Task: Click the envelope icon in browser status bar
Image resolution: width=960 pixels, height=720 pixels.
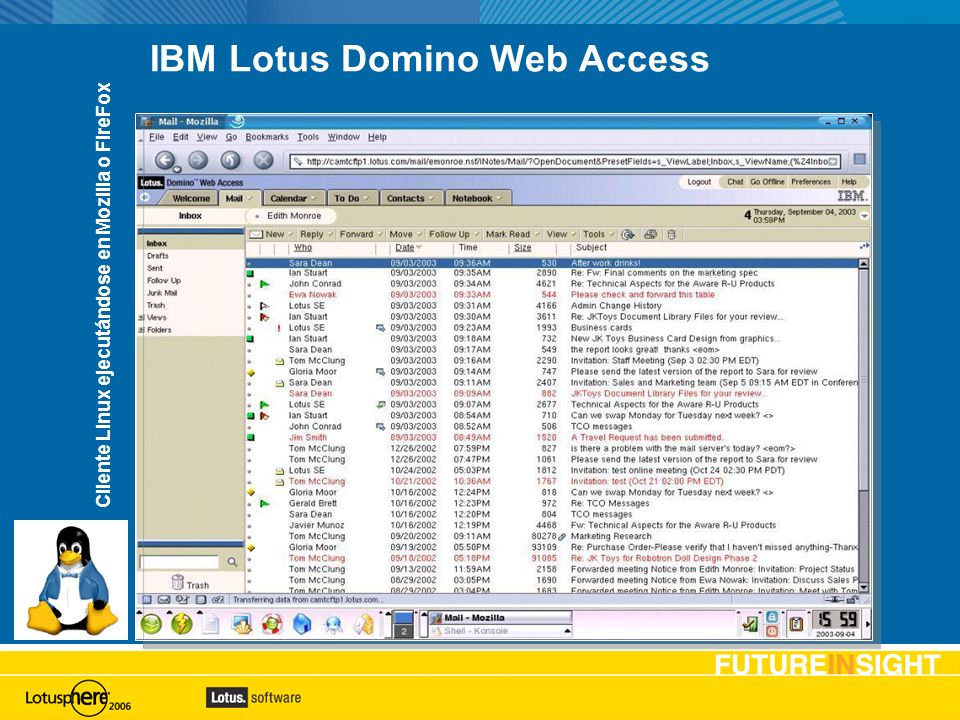Action: 164,600
